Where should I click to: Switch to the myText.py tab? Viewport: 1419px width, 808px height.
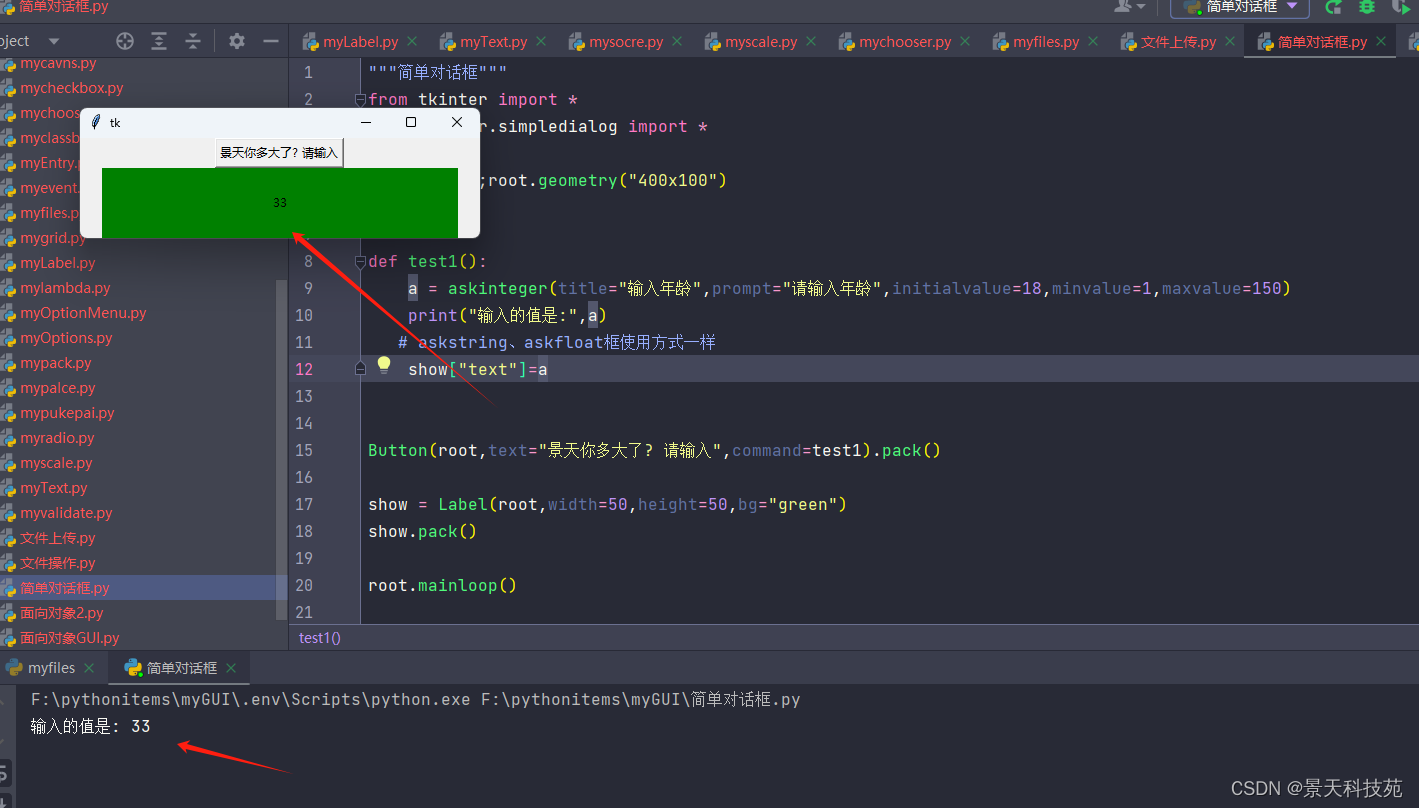pyautogui.click(x=493, y=42)
